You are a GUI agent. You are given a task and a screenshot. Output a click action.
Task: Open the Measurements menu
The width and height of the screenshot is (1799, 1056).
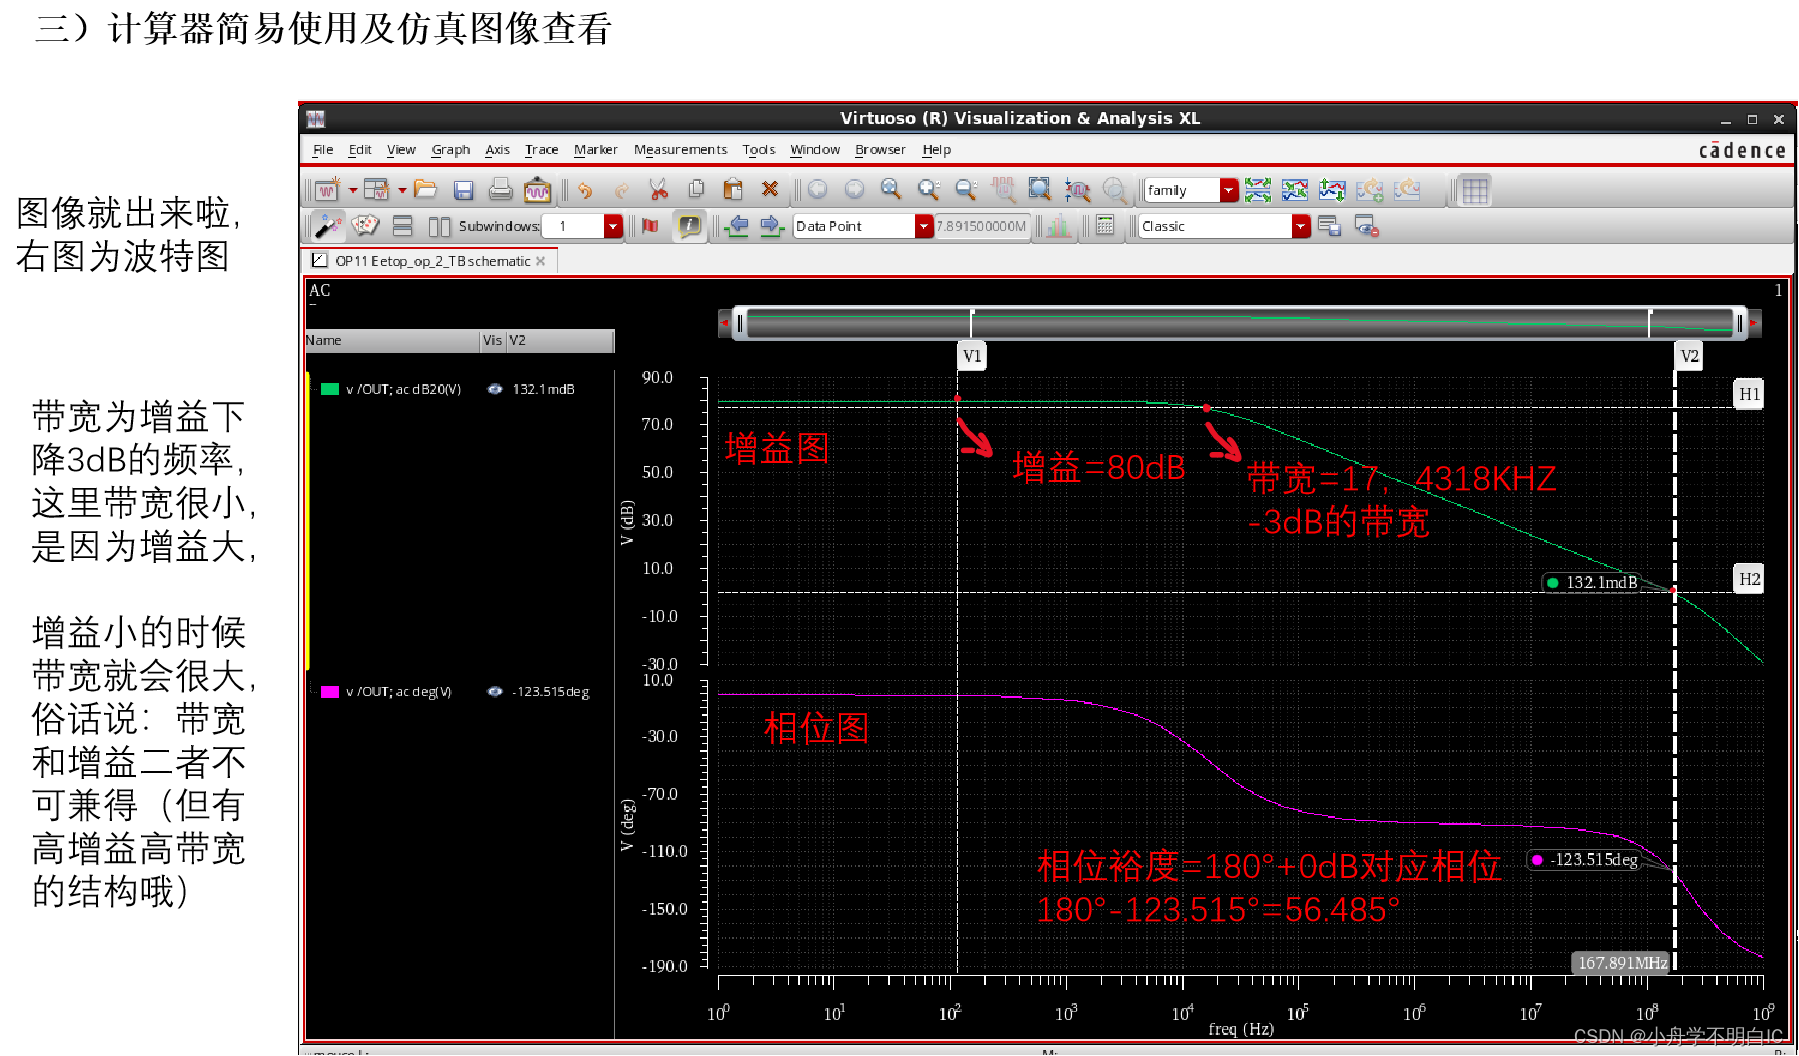[680, 150]
